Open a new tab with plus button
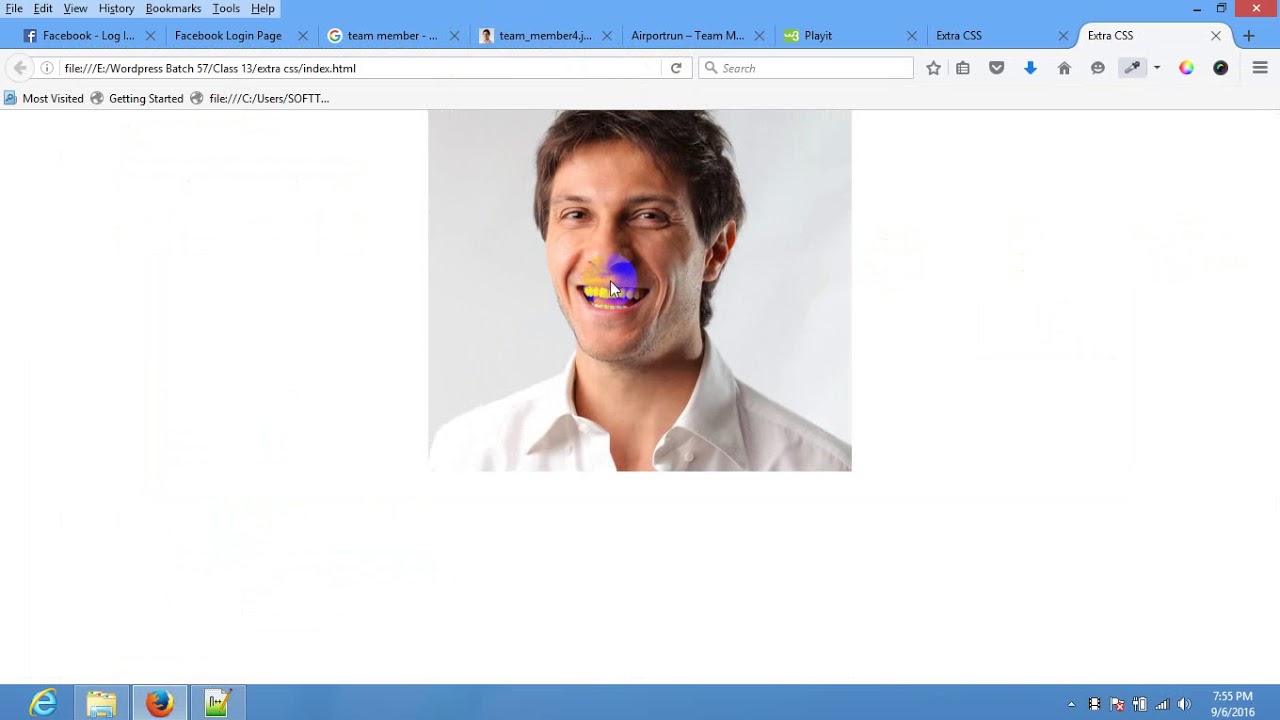Image resolution: width=1280 pixels, height=720 pixels. pos(1248,35)
